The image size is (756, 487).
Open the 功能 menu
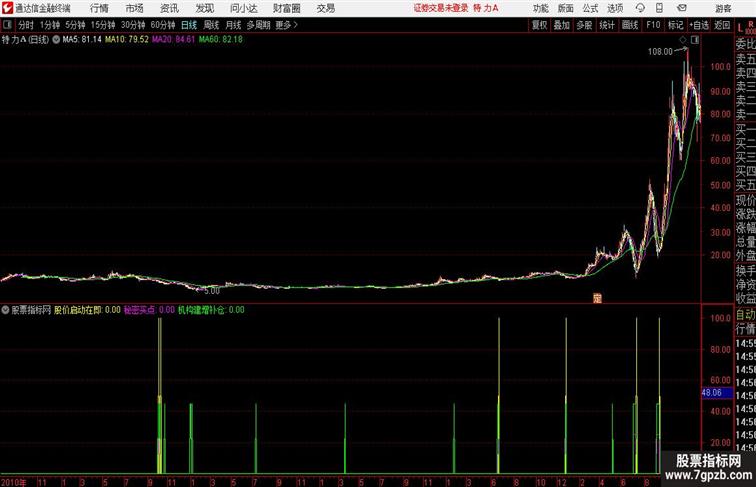(540, 8)
